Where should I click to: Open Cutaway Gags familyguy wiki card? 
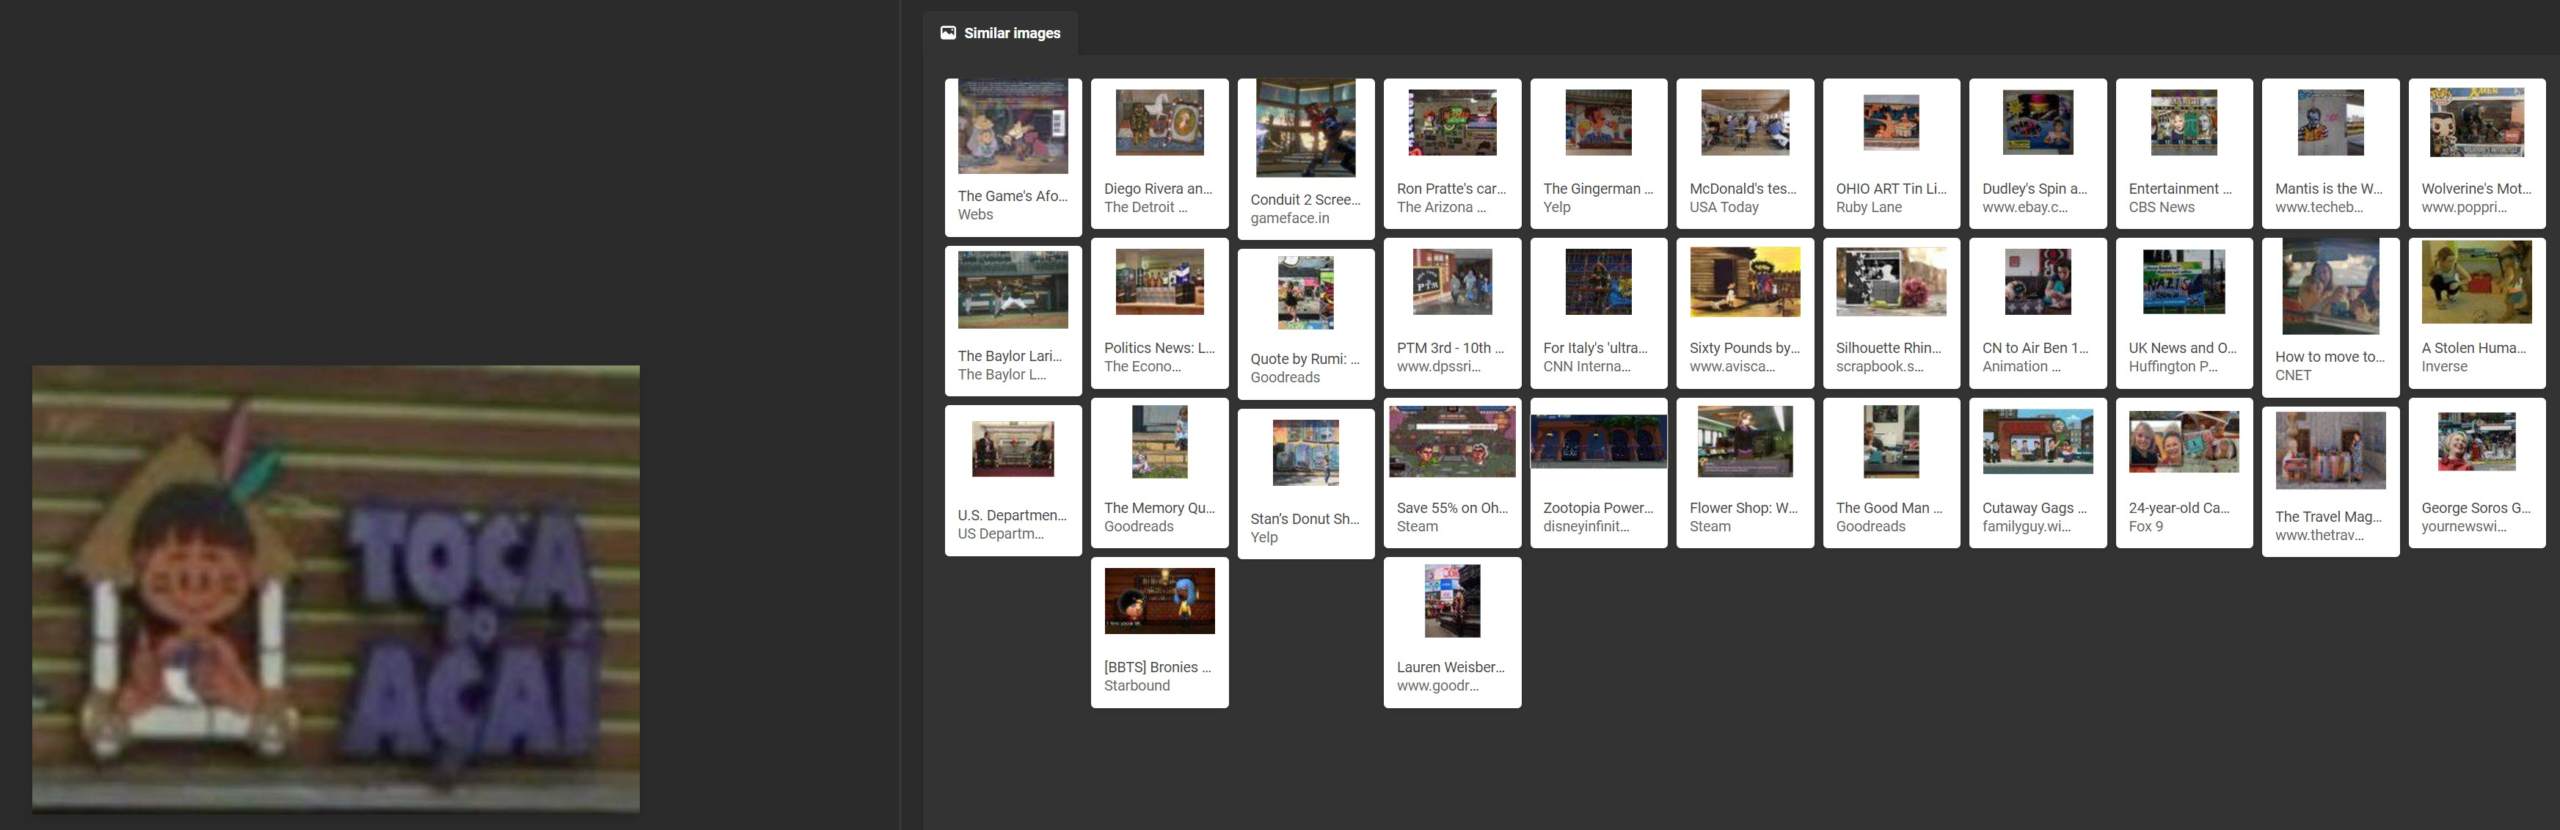tap(2038, 472)
